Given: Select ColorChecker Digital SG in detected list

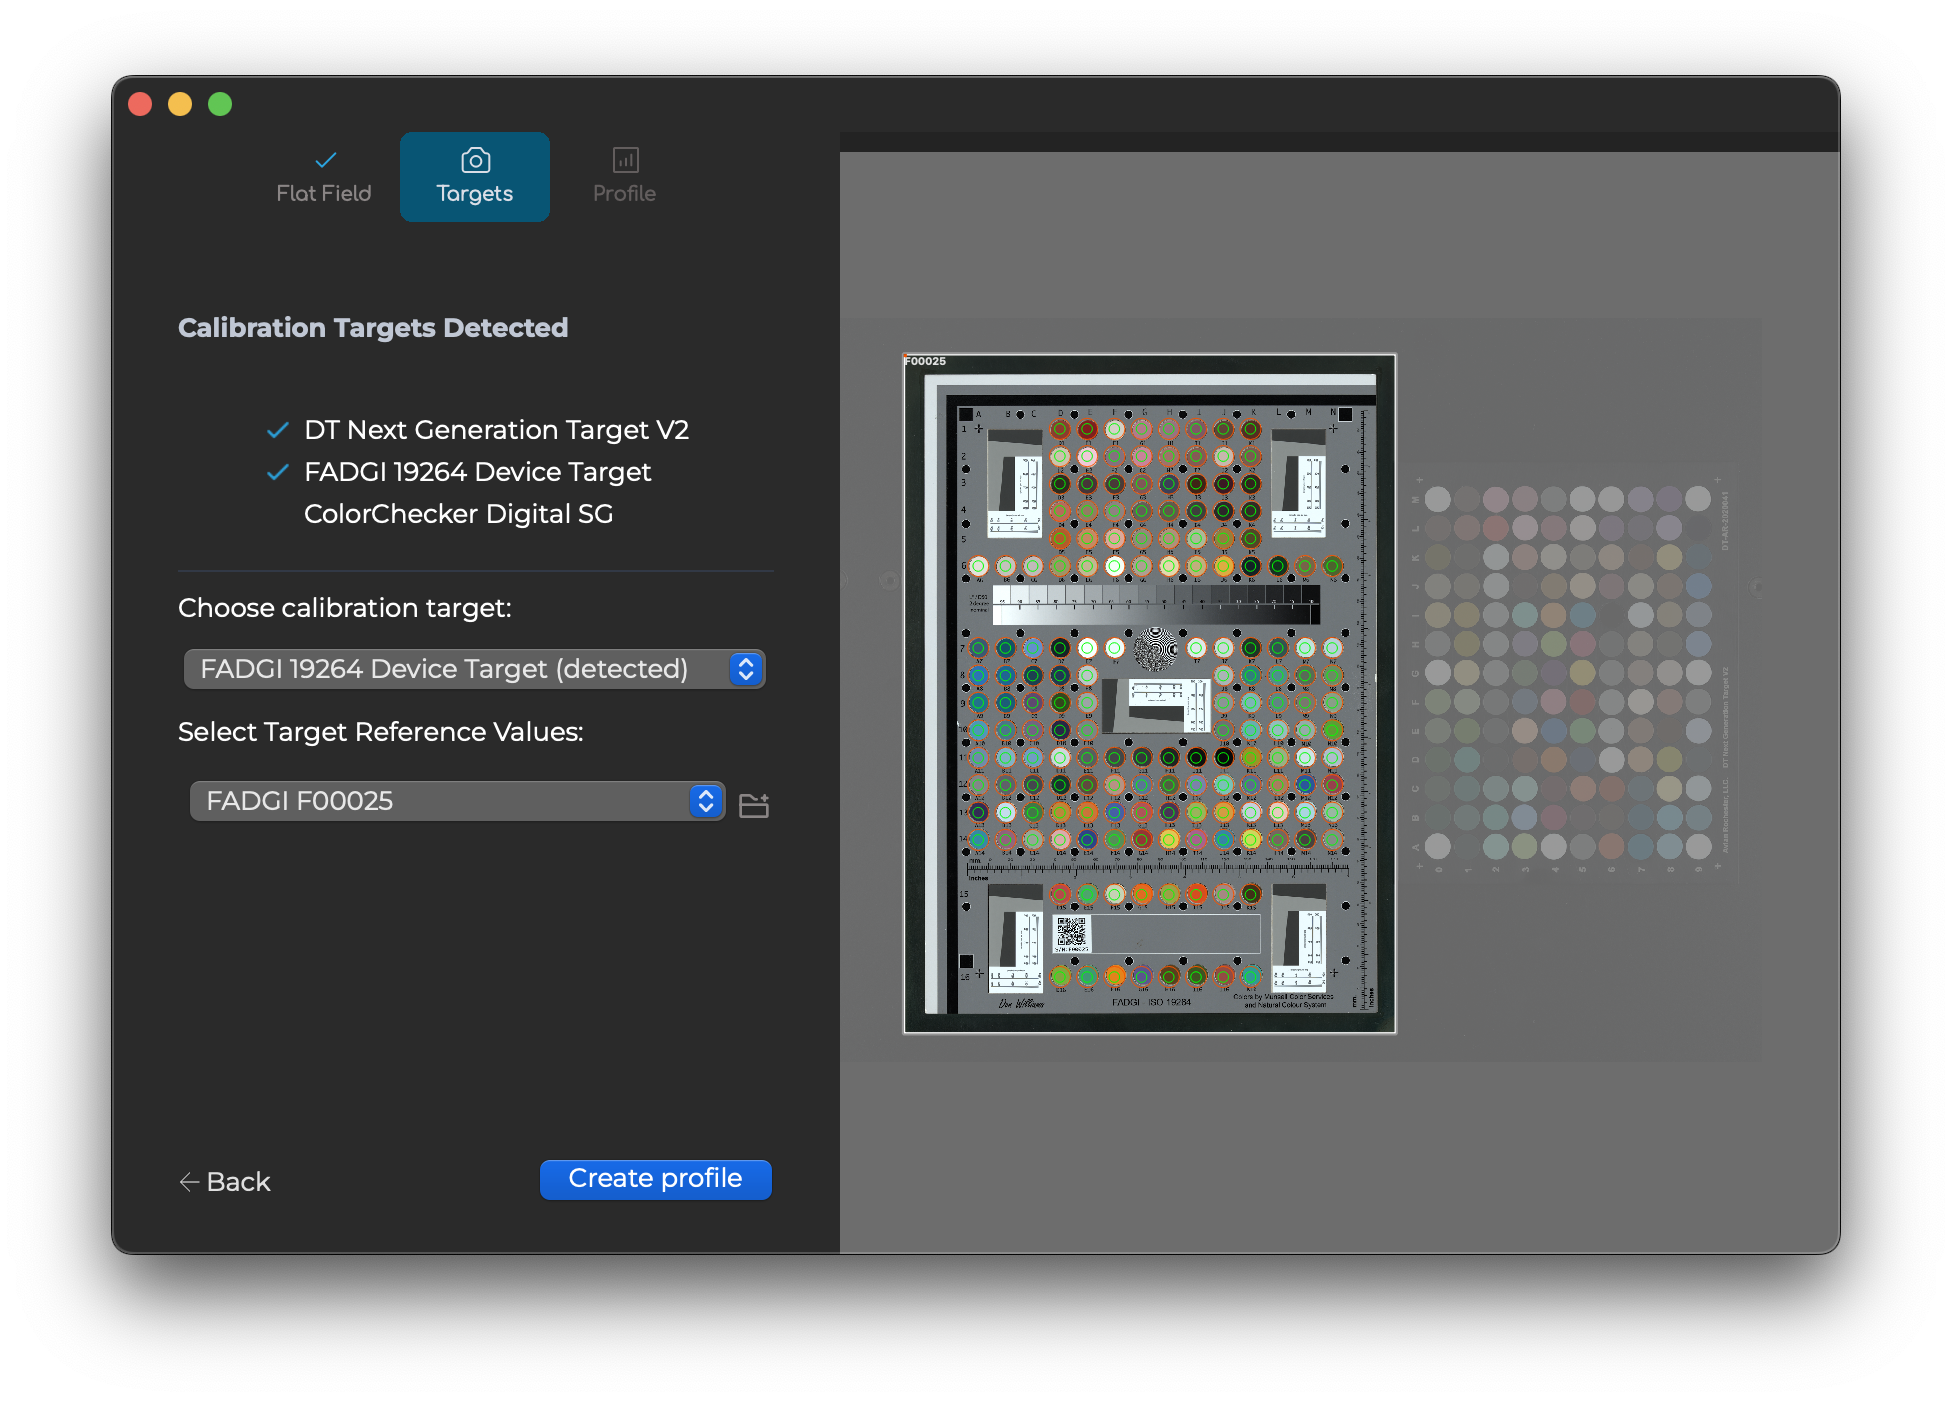Looking at the screenshot, I should [458, 514].
